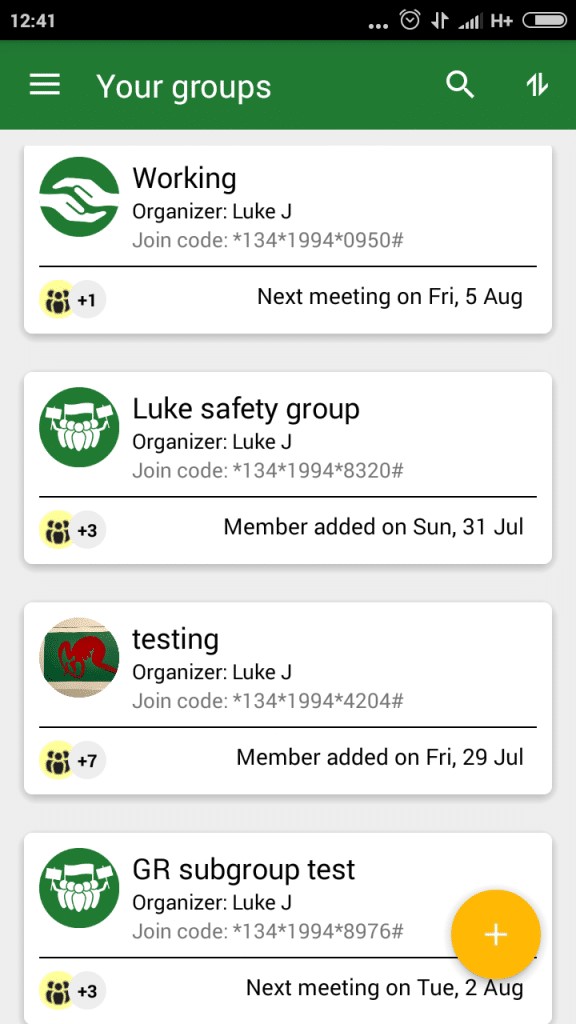
Task: Tap Next meeting on Fri, 5 Aug
Action: [390, 296]
